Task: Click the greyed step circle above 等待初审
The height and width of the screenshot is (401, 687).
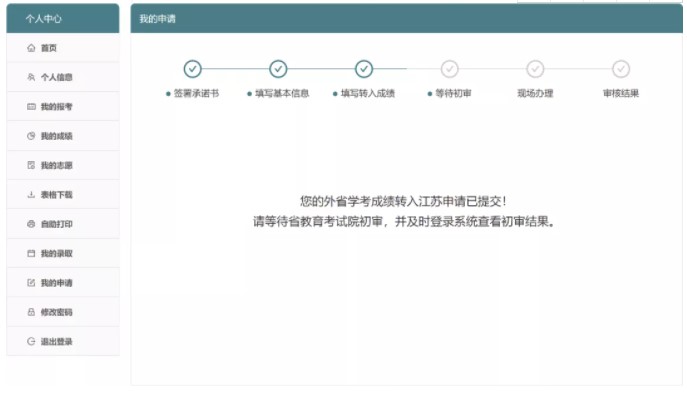Action: coord(450,69)
